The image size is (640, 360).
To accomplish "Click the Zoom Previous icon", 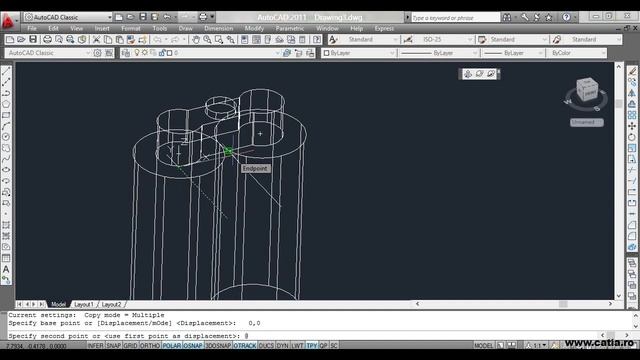I will point(231,40).
